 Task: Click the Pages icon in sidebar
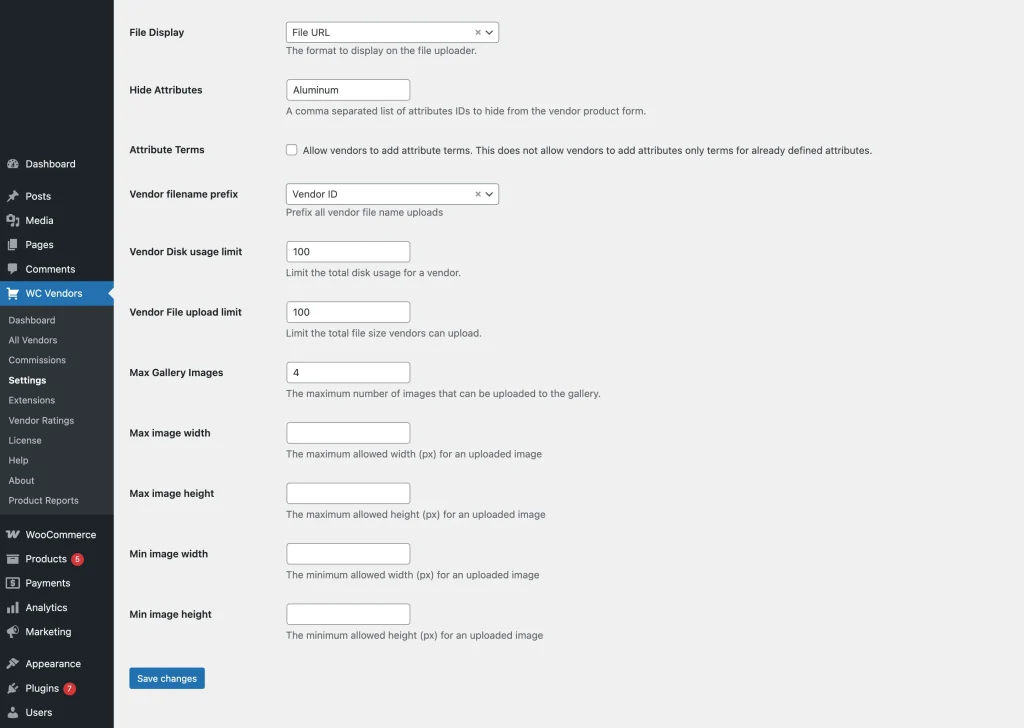tap(13, 245)
